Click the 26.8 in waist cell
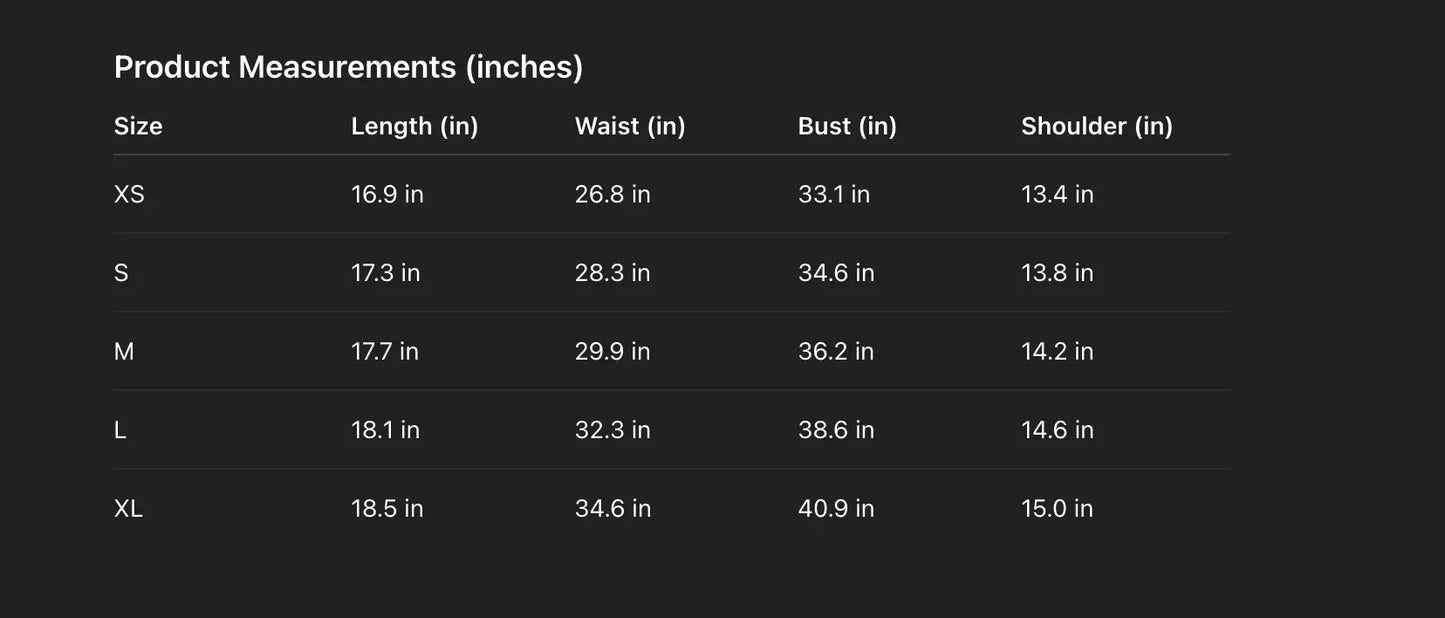This screenshot has height=618, width=1445. [x=612, y=194]
